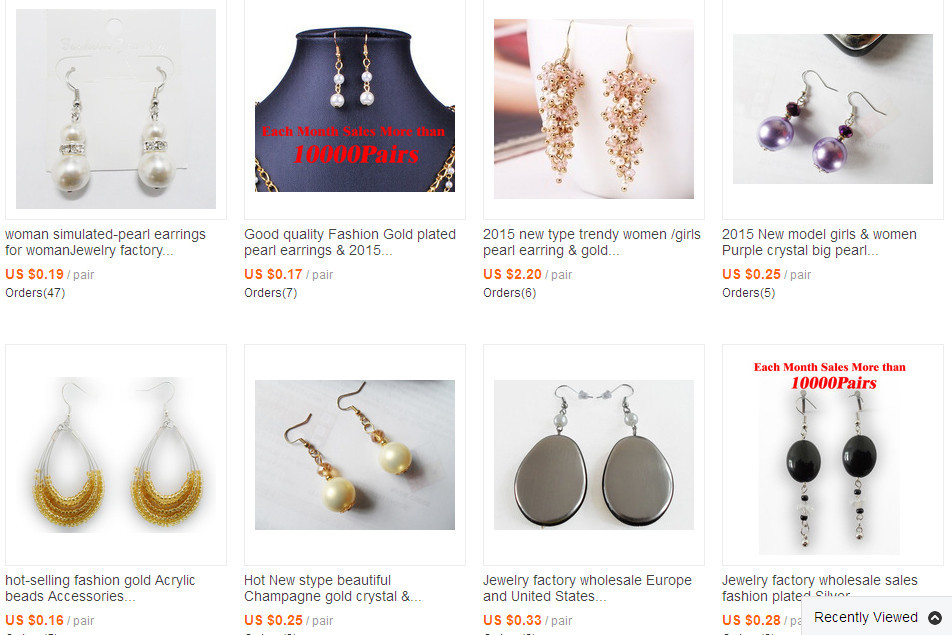The width and height of the screenshot is (952, 635).
Task: View black oval bead silver earrings image
Action: pos(832,455)
